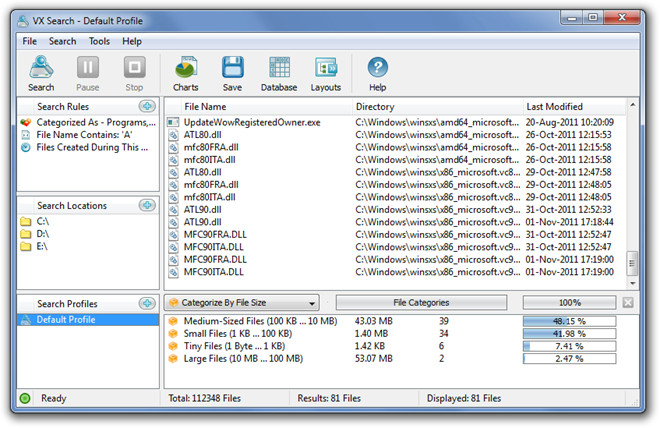This screenshot has width=660, height=428.
Task: Select the mfc80FRA.dll row dated 29-Oct-2011 12:48:05
Action: tap(395, 185)
